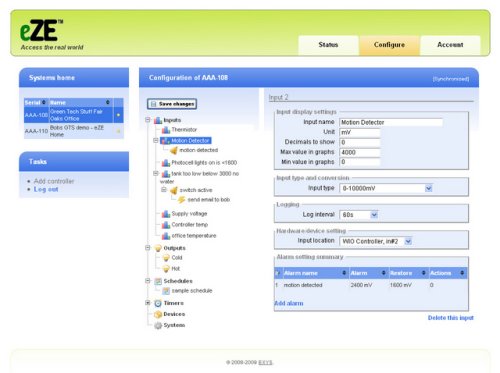Collapse the Inputs tree node
The height and width of the screenshot is (373, 500).
148,120
